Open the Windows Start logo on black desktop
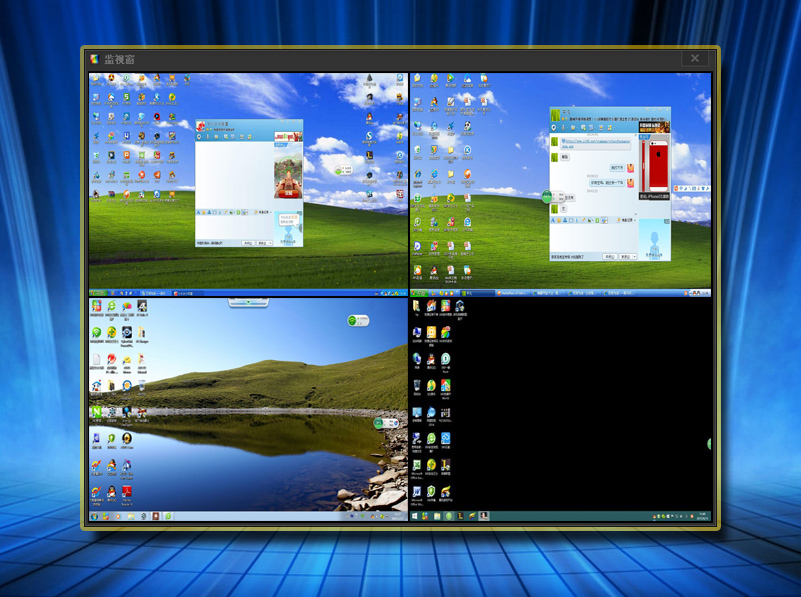The image size is (801, 597). pyautogui.click(x=414, y=516)
